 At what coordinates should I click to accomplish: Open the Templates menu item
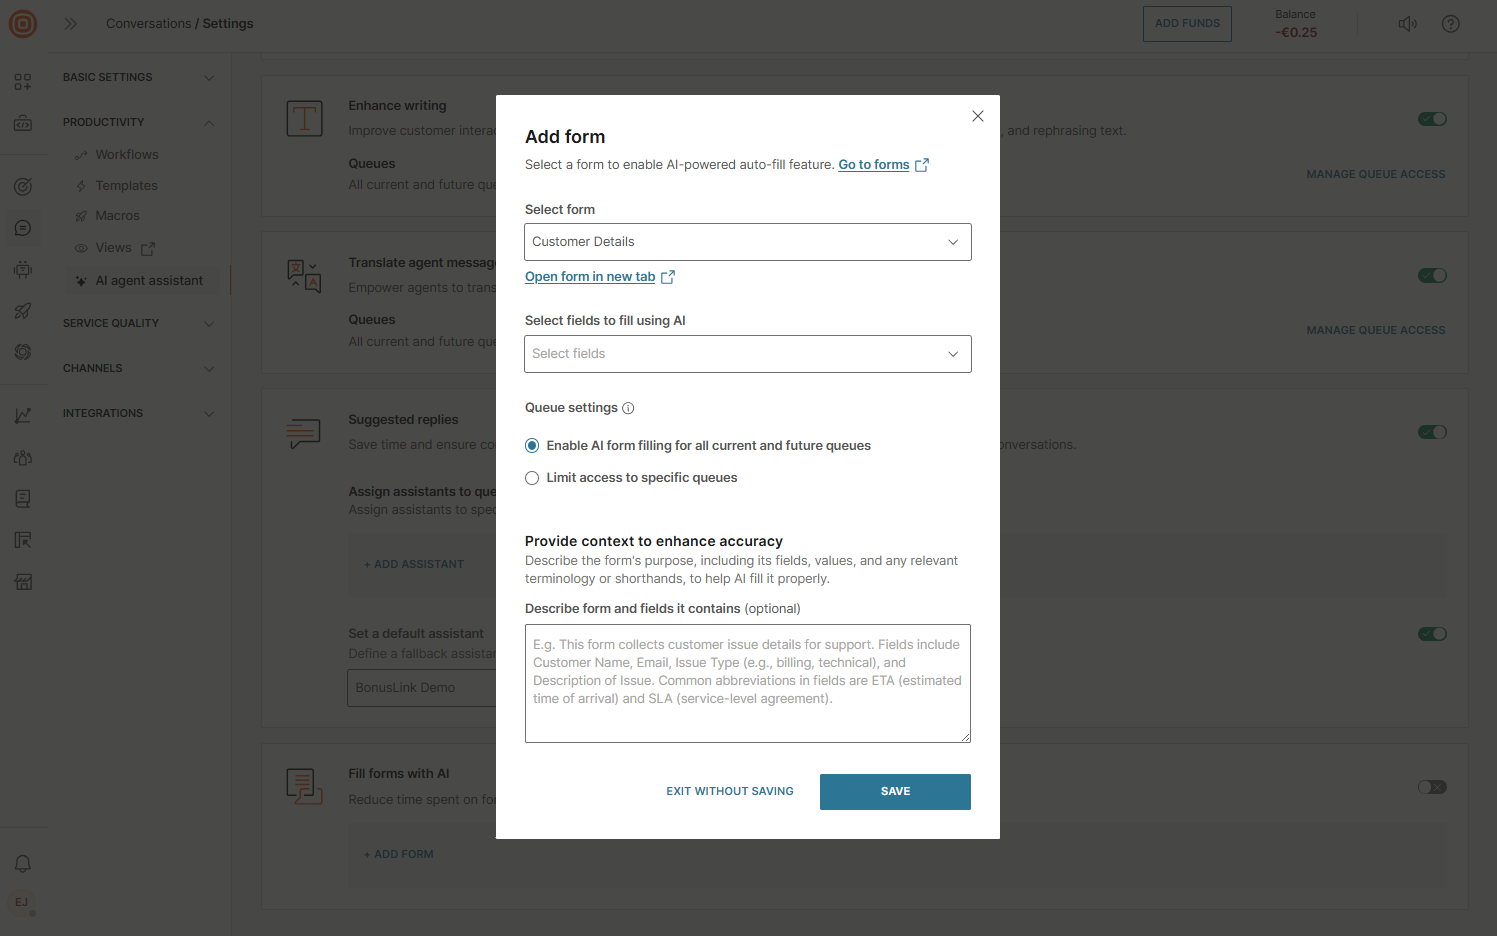click(x=126, y=186)
